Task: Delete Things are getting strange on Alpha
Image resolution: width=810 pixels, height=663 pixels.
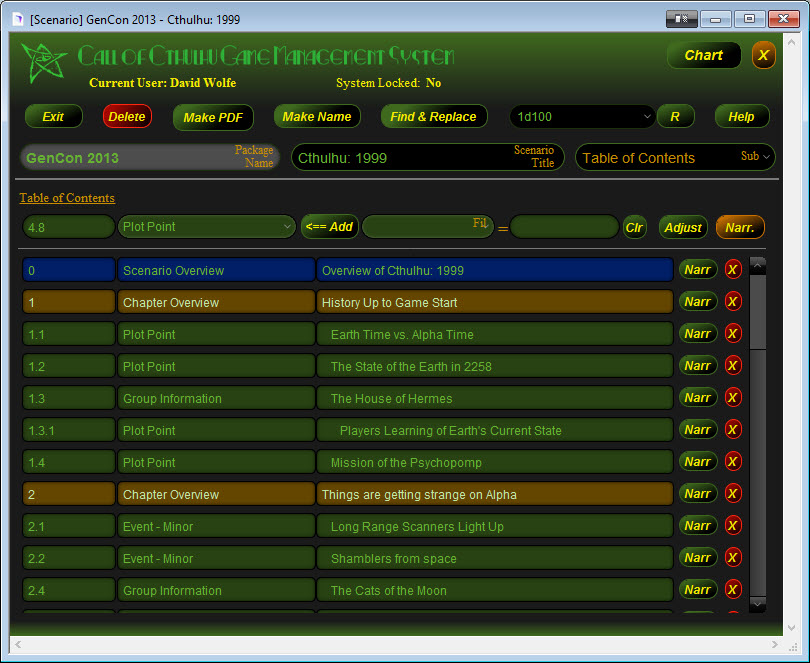Action: (733, 494)
